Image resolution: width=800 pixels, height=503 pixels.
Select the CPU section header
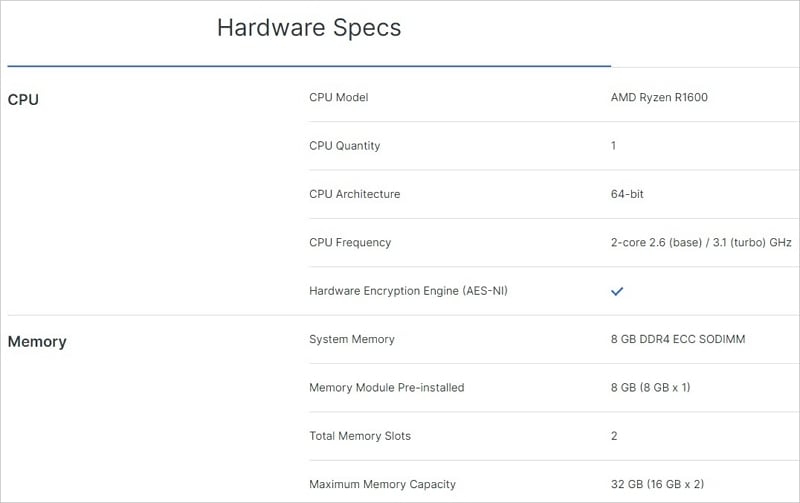click(x=23, y=100)
